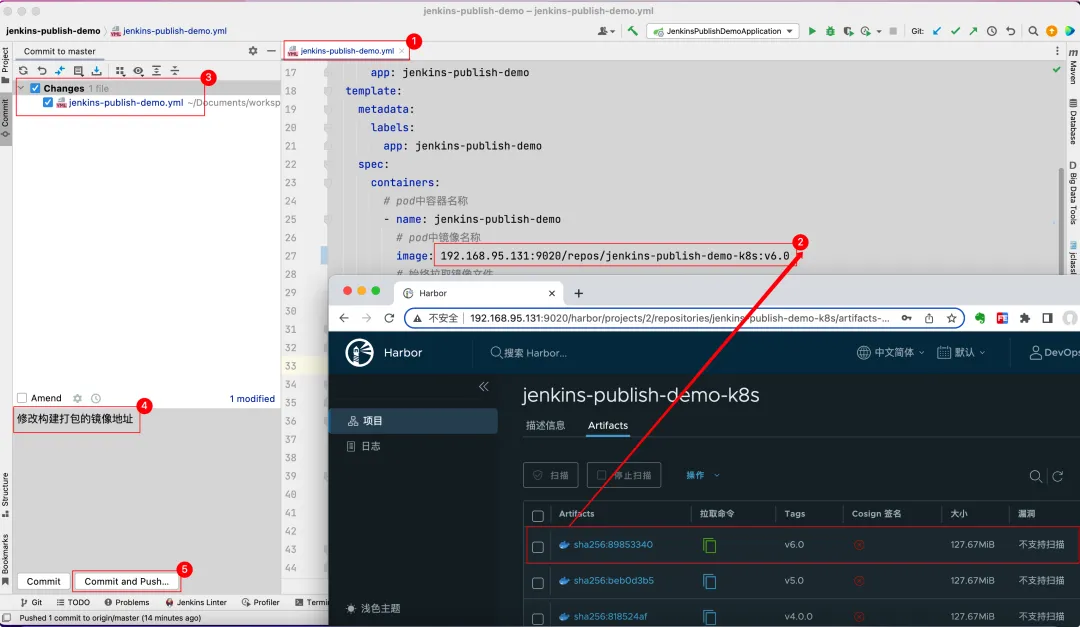This screenshot has width=1080, height=627.
Task: Switch Harbor to light theme (浅色主题)
Action: click(x=373, y=608)
